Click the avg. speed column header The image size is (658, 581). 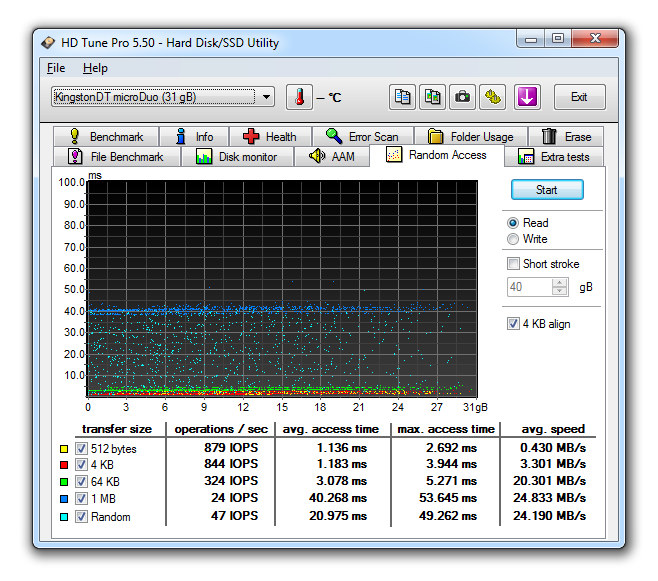point(553,429)
